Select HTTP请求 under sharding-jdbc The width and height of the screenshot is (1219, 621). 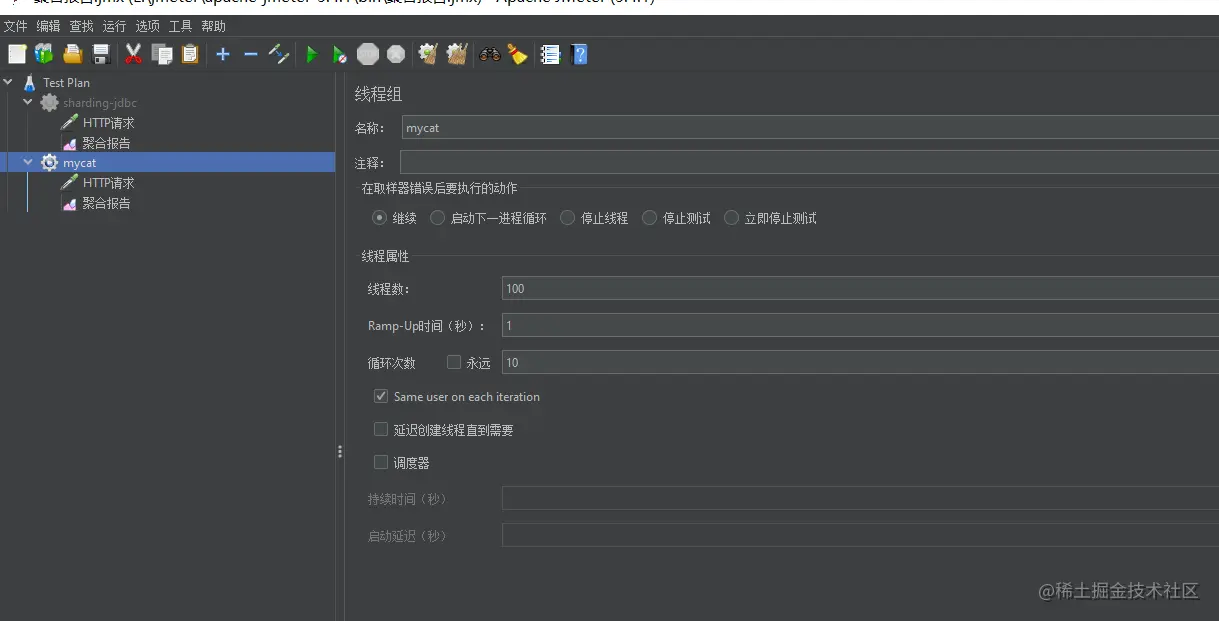coord(108,122)
